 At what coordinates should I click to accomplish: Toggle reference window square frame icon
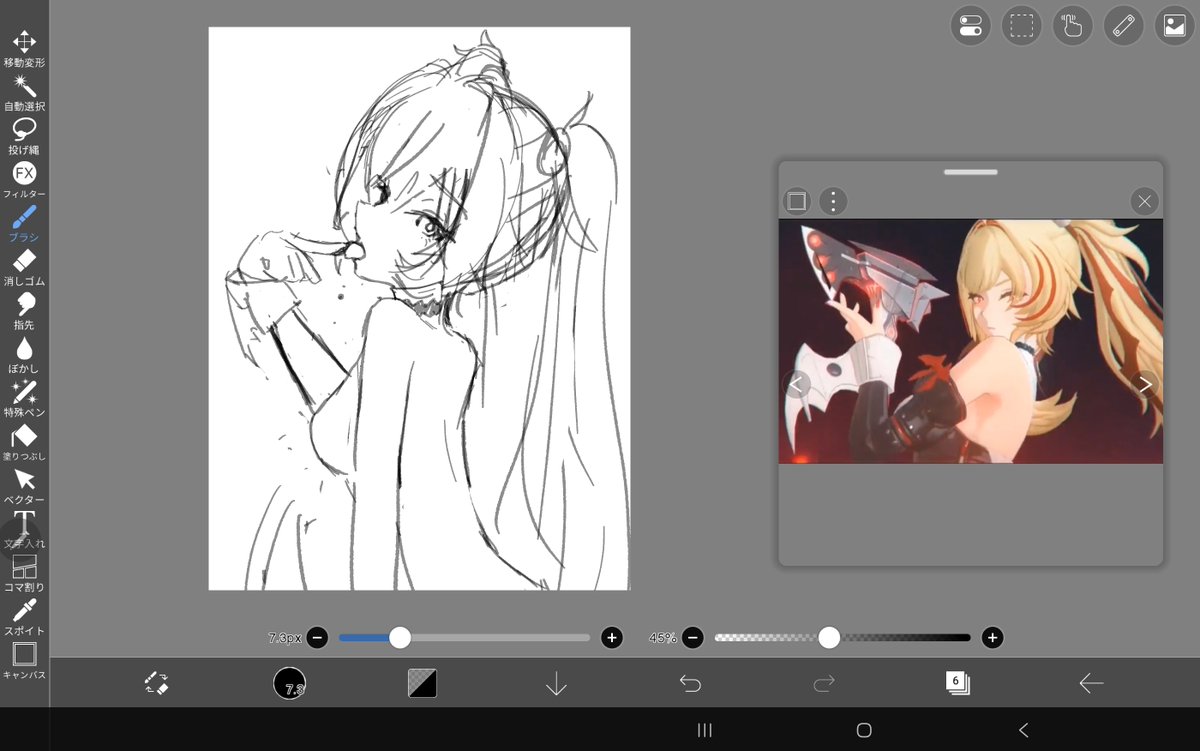796,201
